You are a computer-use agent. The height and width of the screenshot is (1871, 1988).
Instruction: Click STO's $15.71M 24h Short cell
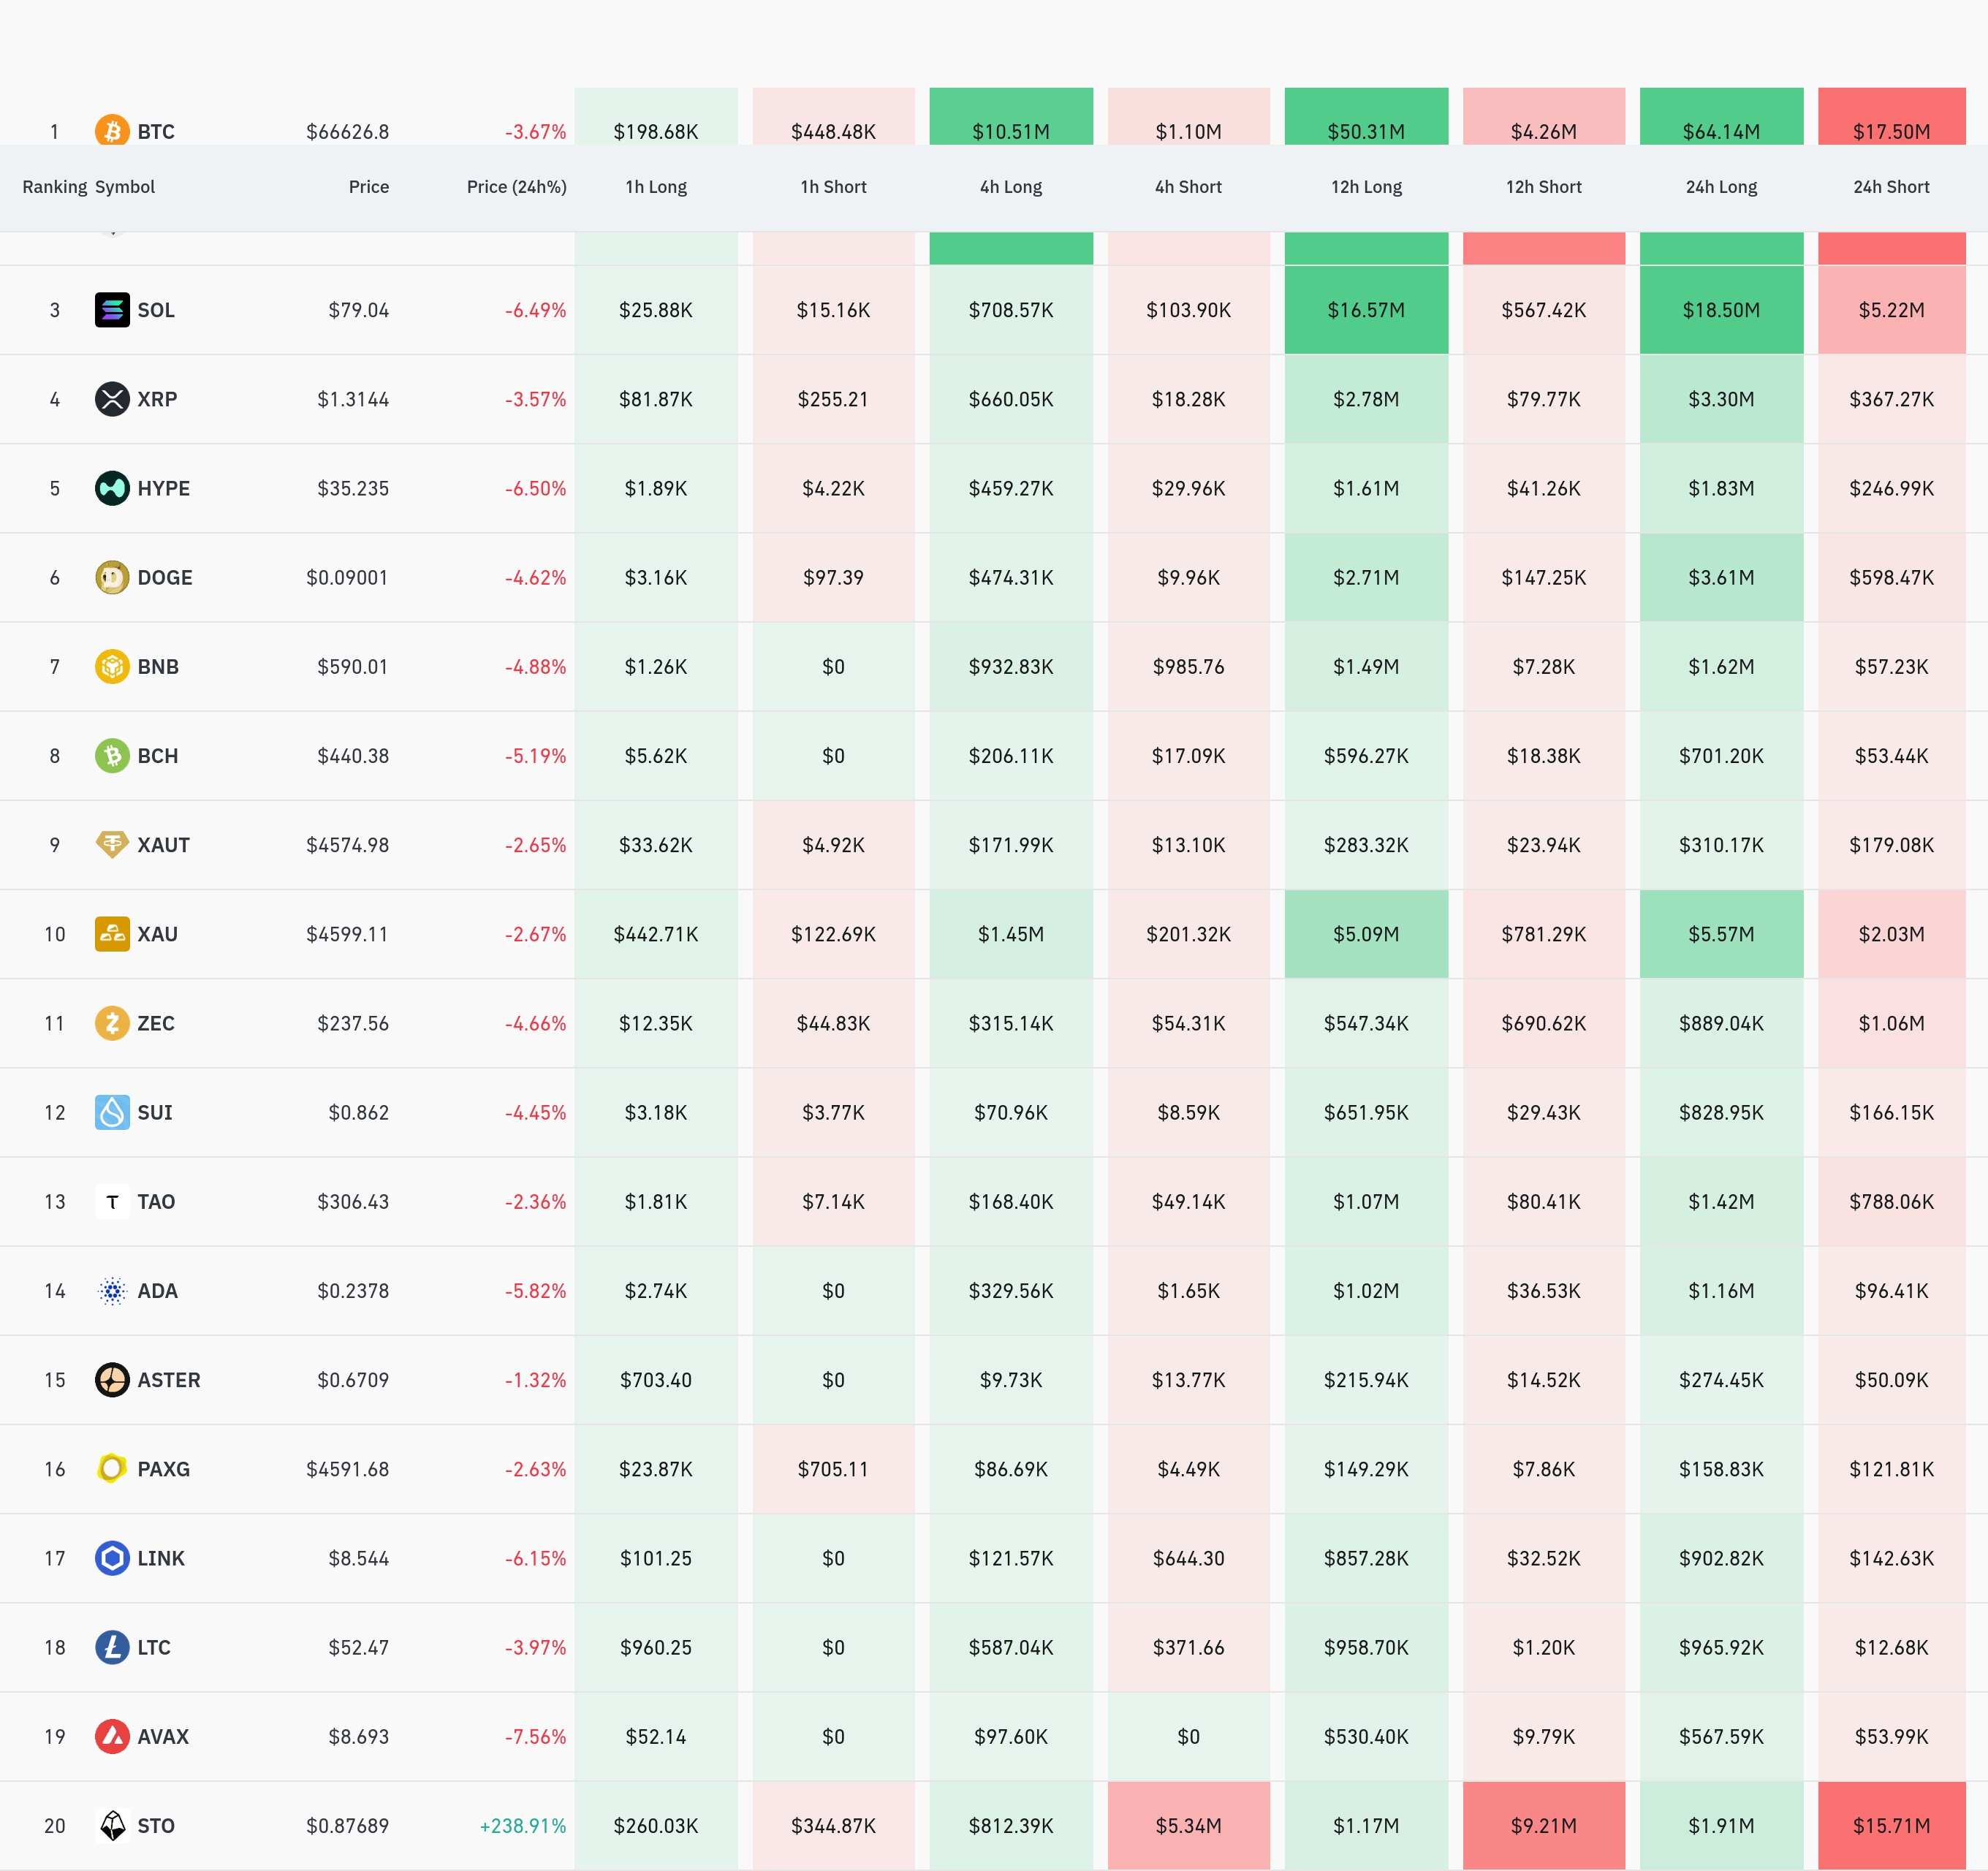(x=1890, y=1825)
